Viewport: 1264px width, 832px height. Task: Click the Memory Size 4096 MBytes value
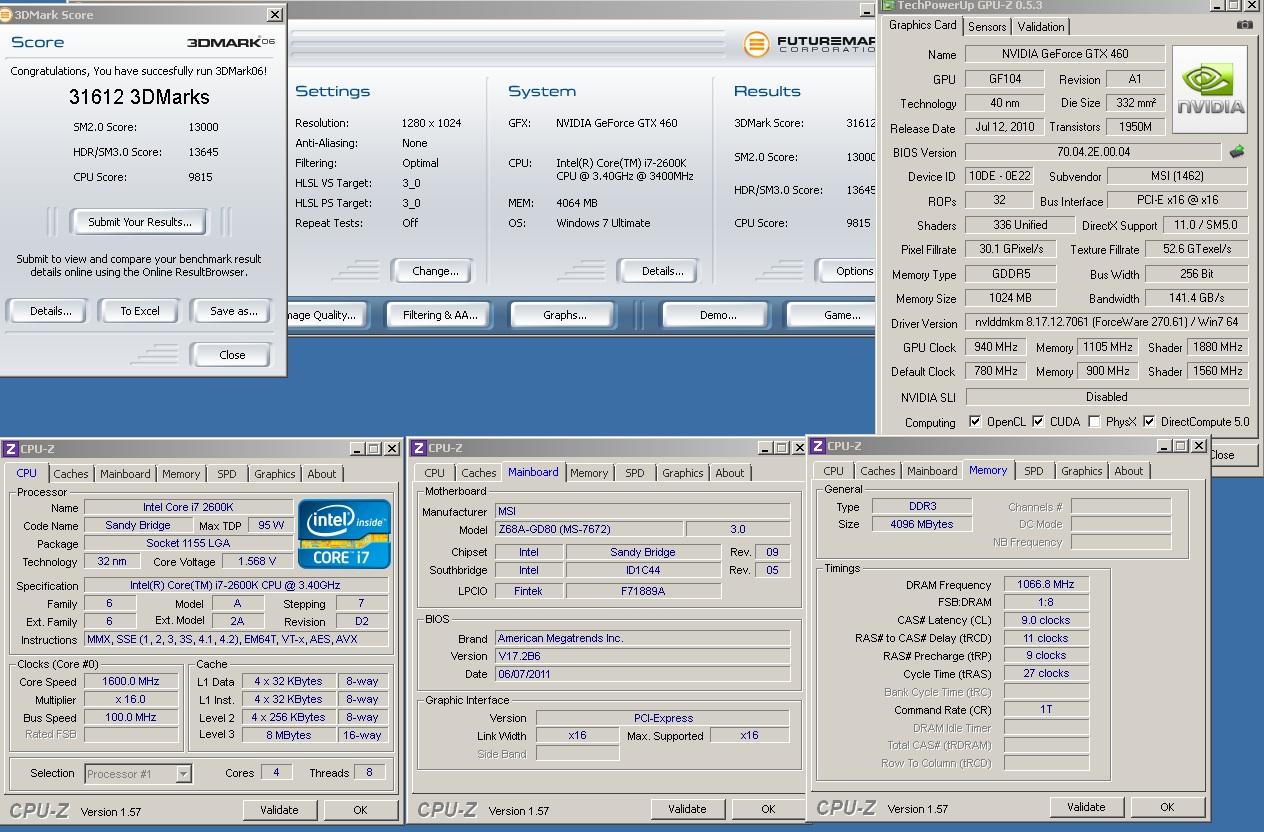(921, 524)
